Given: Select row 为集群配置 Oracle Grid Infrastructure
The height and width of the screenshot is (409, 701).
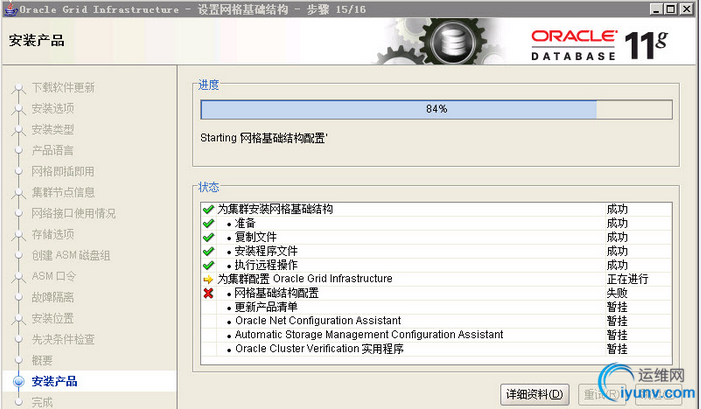Looking at the screenshot, I should click(436, 279).
